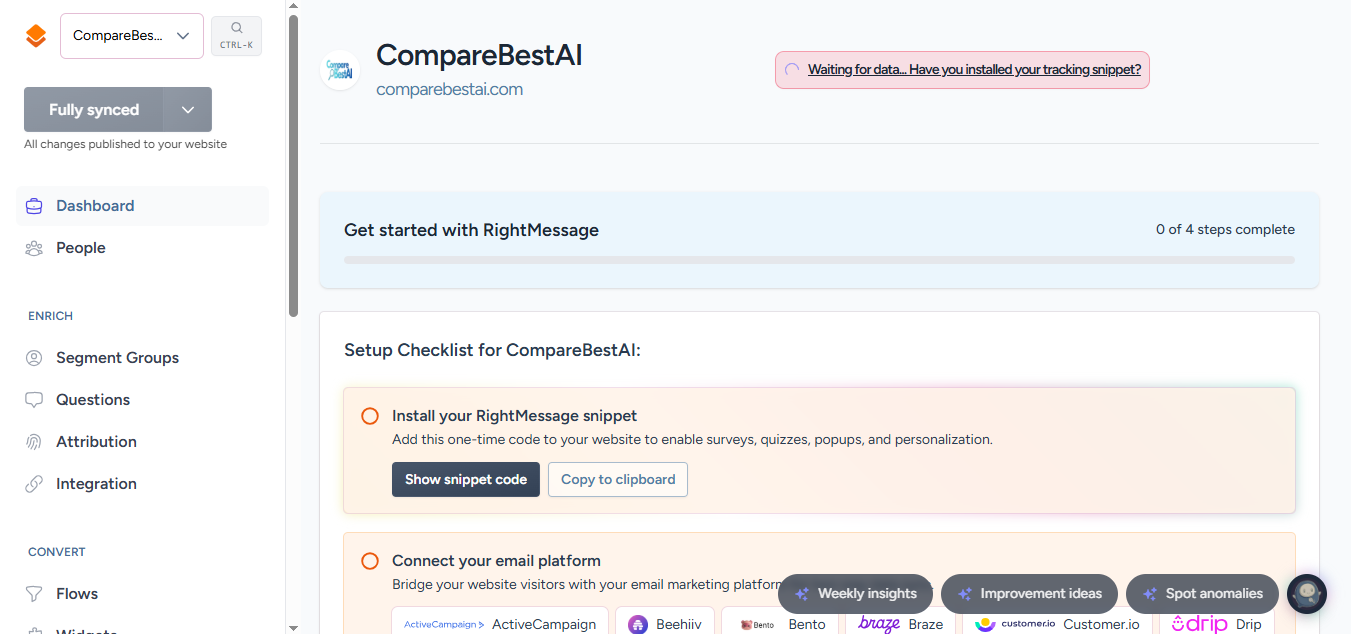Click the Beehiiv purple logo icon
Viewport: 1351px width, 634px height.
click(638, 624)
